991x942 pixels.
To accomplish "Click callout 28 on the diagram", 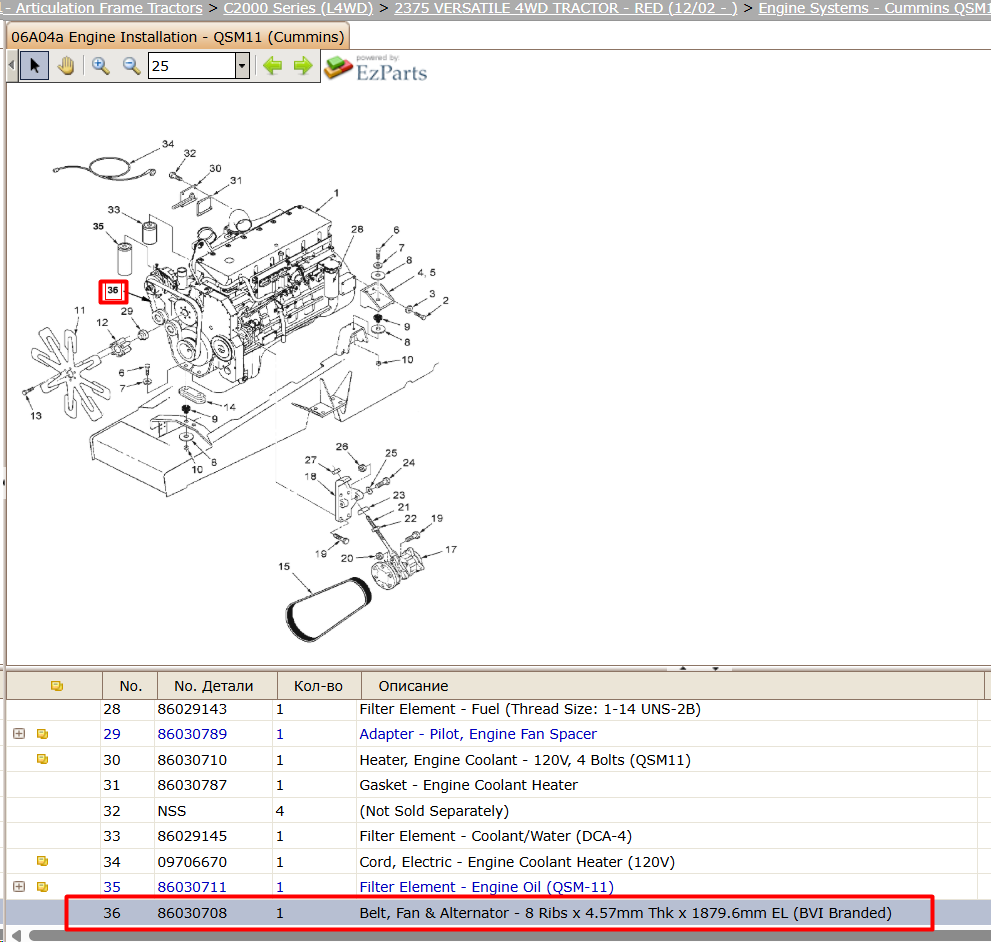I will tap(357, 229).
